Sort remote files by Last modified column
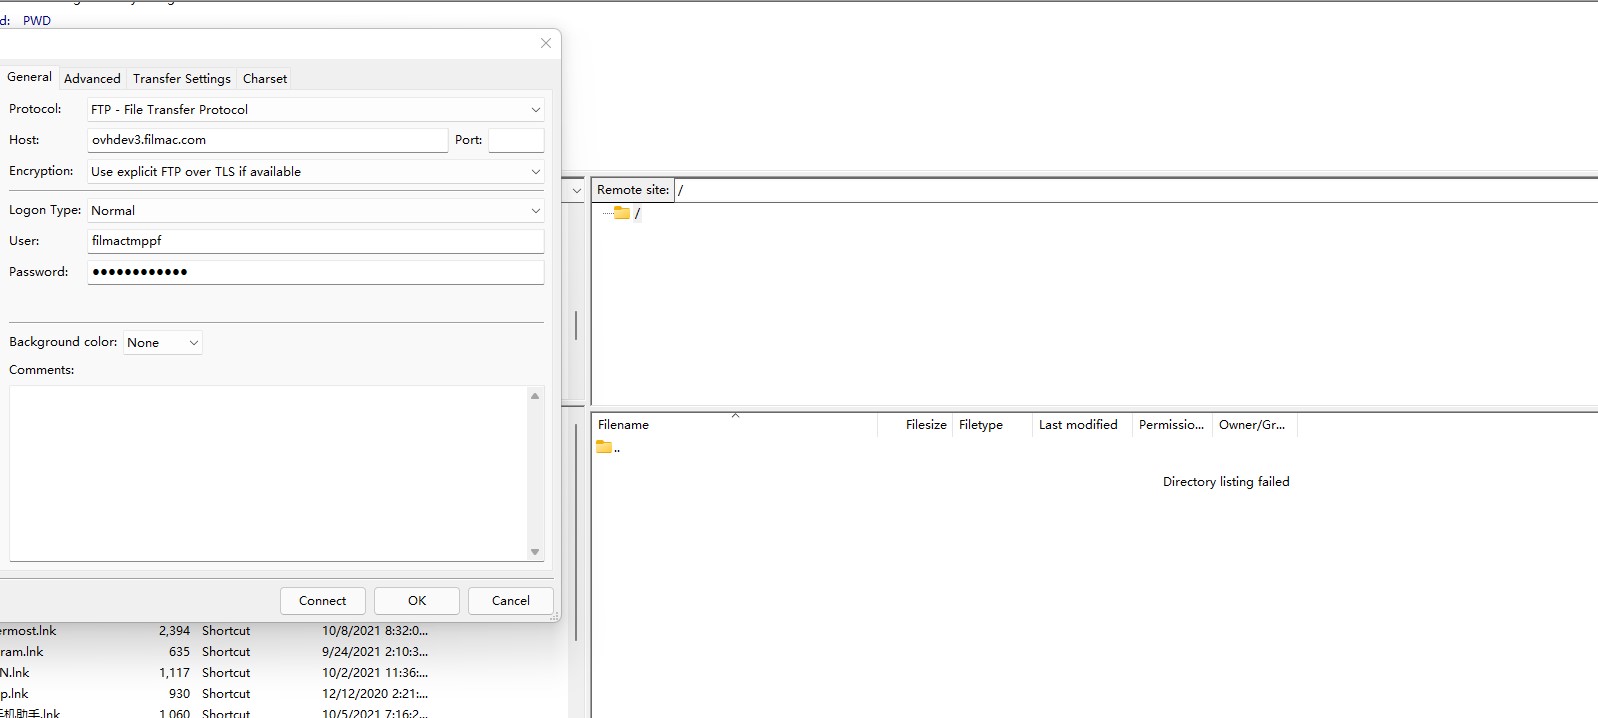Image resolution: width=1598 pixels, height=718 pixels. pyautogui.click(x=1082, y=425)
